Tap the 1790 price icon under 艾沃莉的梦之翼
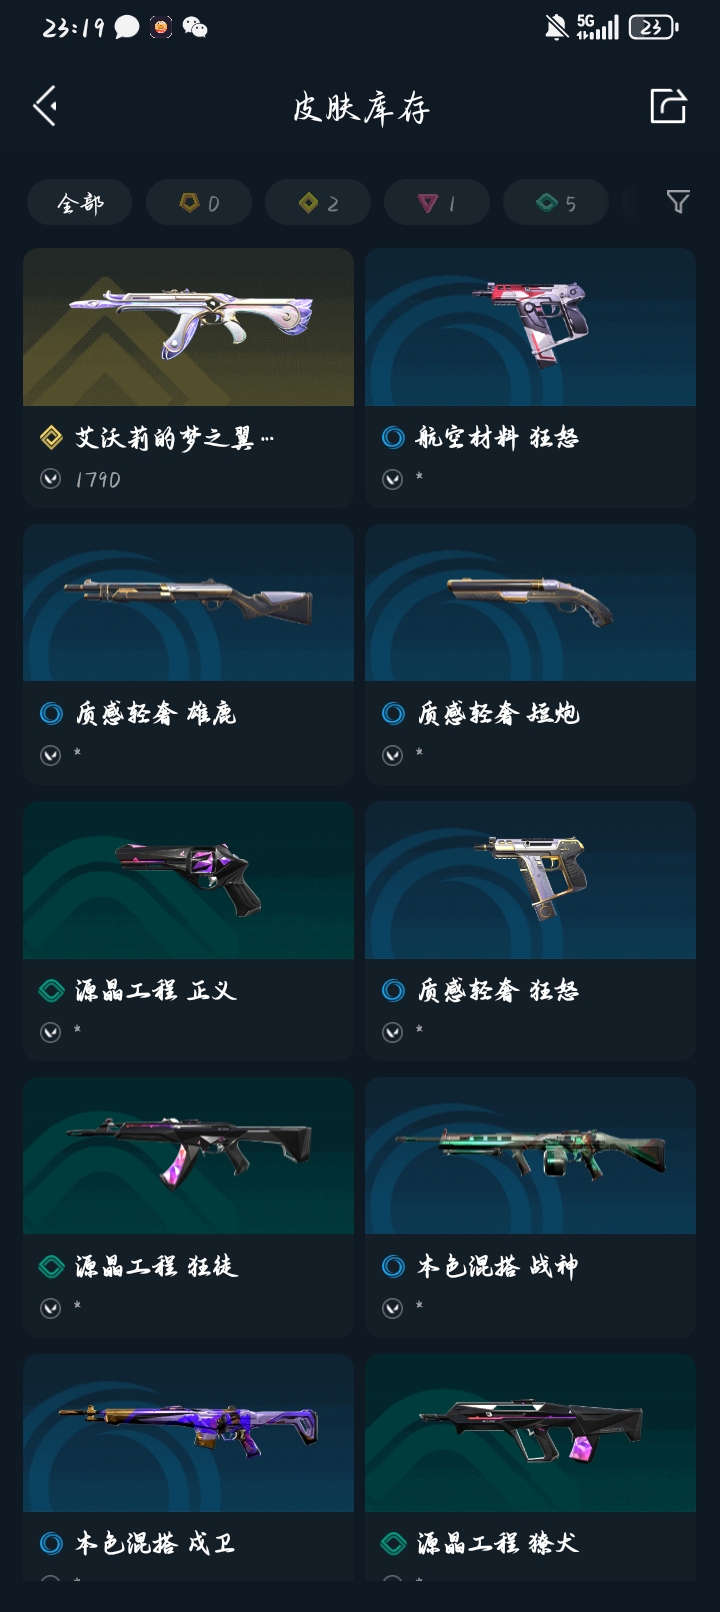The height and width of the screenshot is (1612, 720). [50, 479]
